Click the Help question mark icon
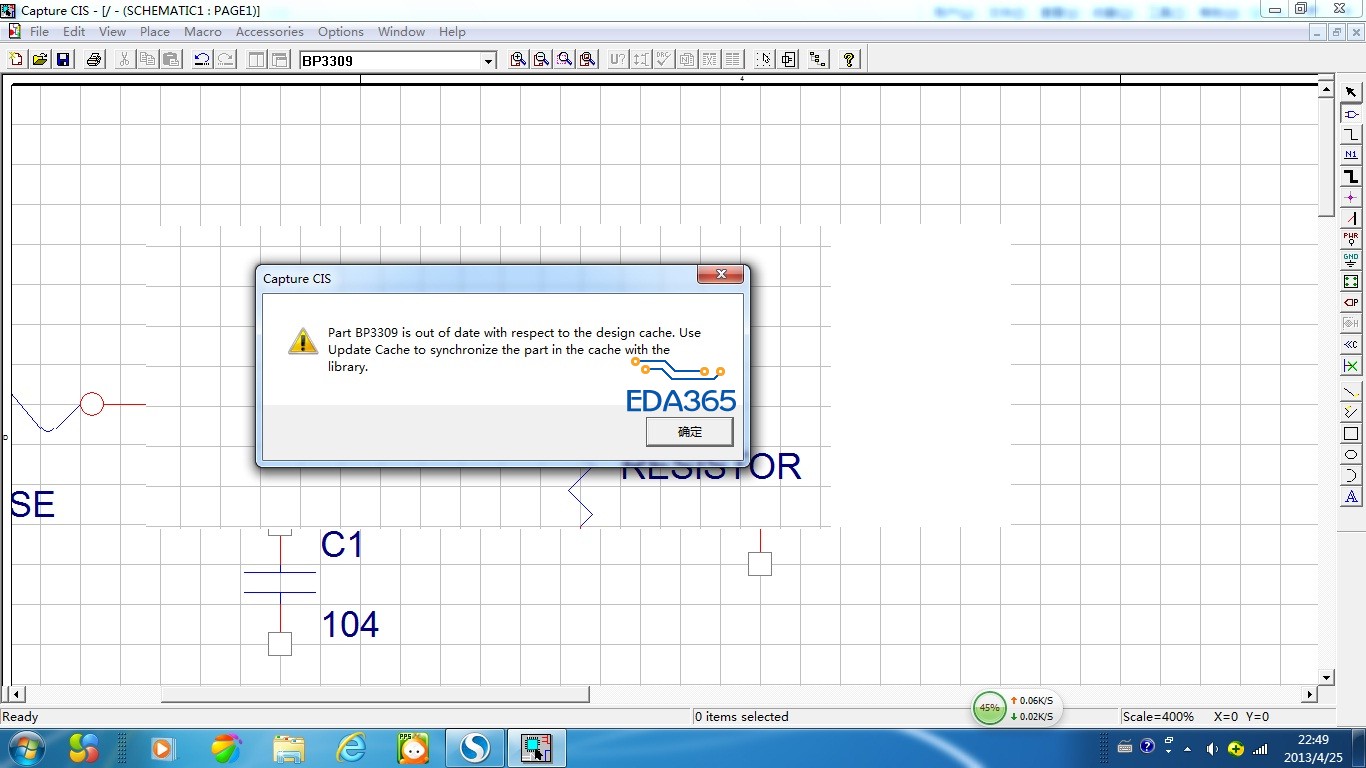The width and height of the screenshot is (1366, 768). (x=849, y=60)
